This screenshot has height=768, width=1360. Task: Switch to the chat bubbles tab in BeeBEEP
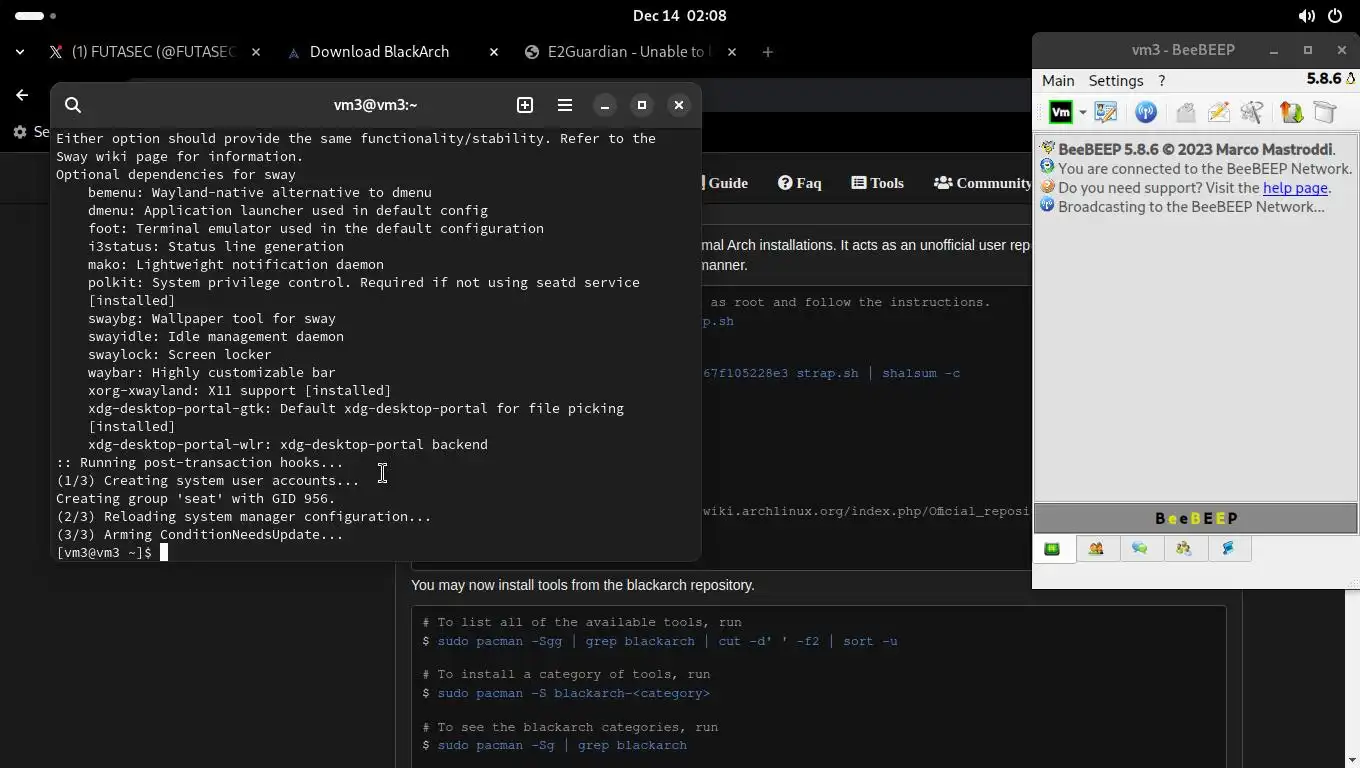pos(1141,548)
